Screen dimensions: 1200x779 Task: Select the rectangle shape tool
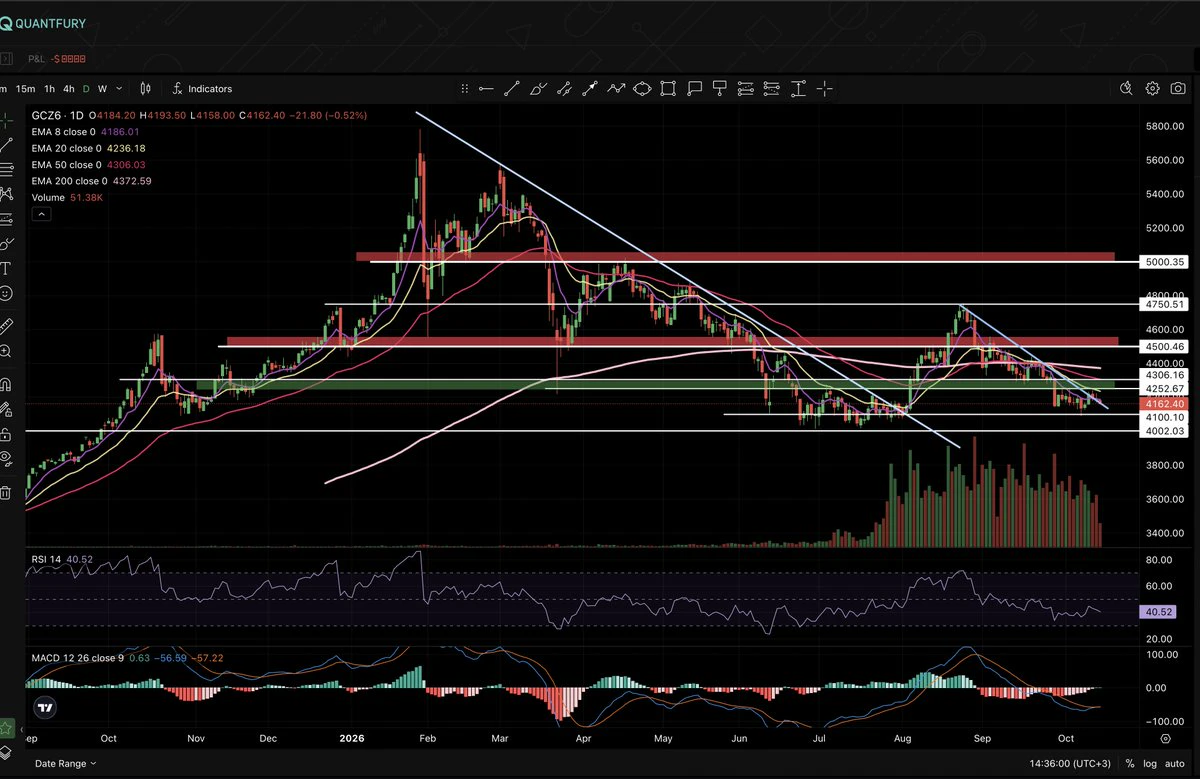669,89
